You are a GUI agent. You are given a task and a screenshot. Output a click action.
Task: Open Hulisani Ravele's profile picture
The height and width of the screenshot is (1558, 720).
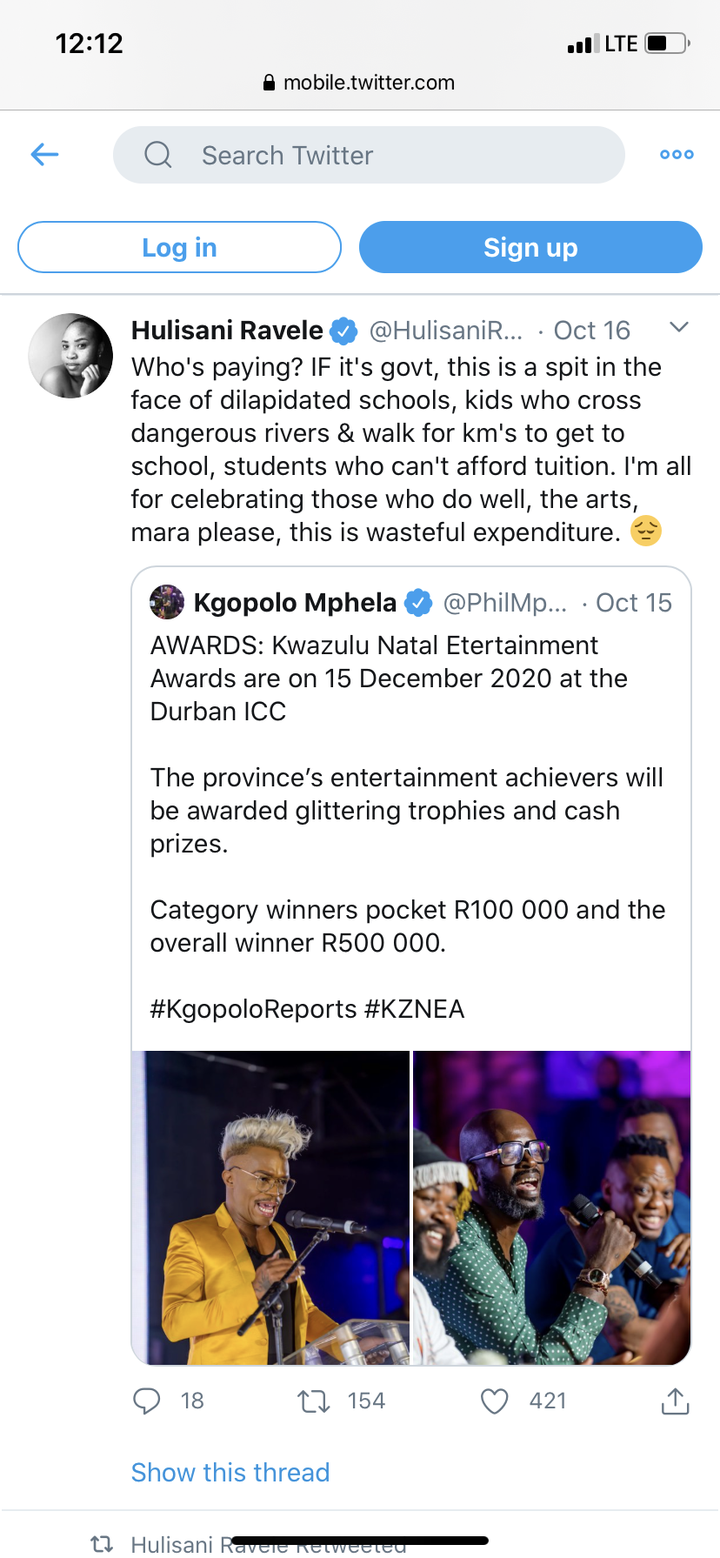point(70,356)
